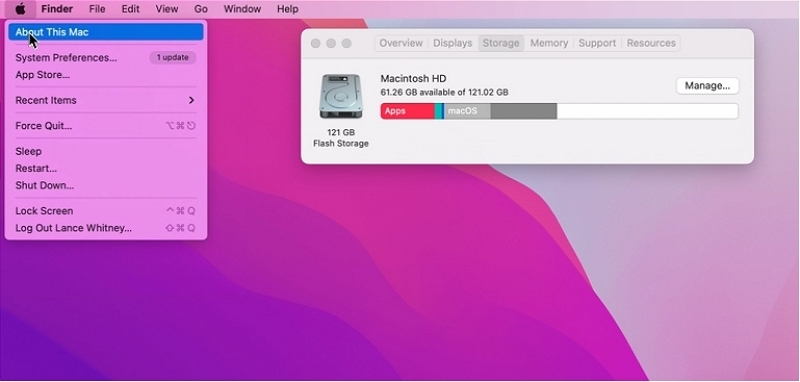Choose Force Quit menu entry
This screenshot has width=800, height=382.
[x=106, y=125]
